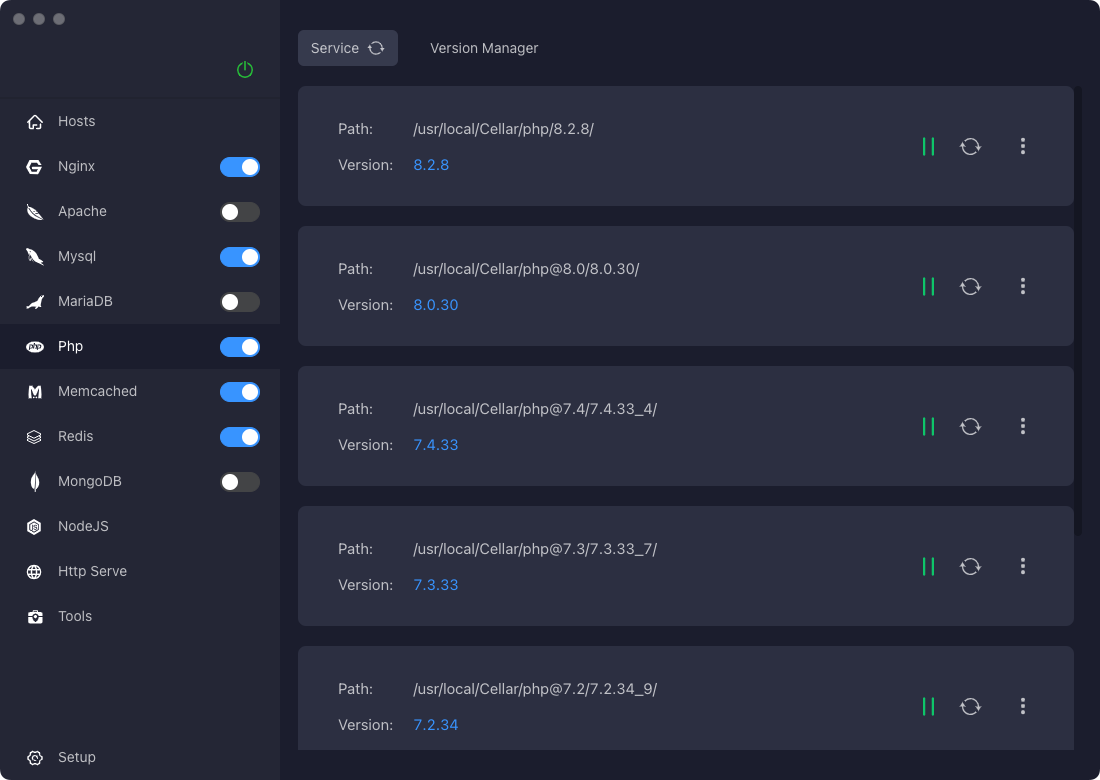Open Hosts from the sidebar

click(x=140, y=121)
